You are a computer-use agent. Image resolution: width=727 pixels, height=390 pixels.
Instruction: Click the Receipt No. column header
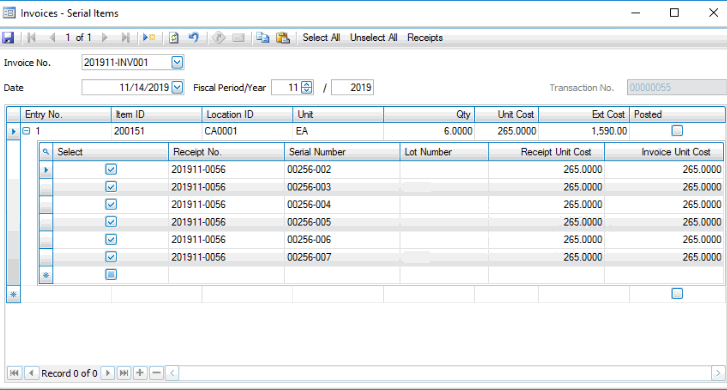coord(226,152)
